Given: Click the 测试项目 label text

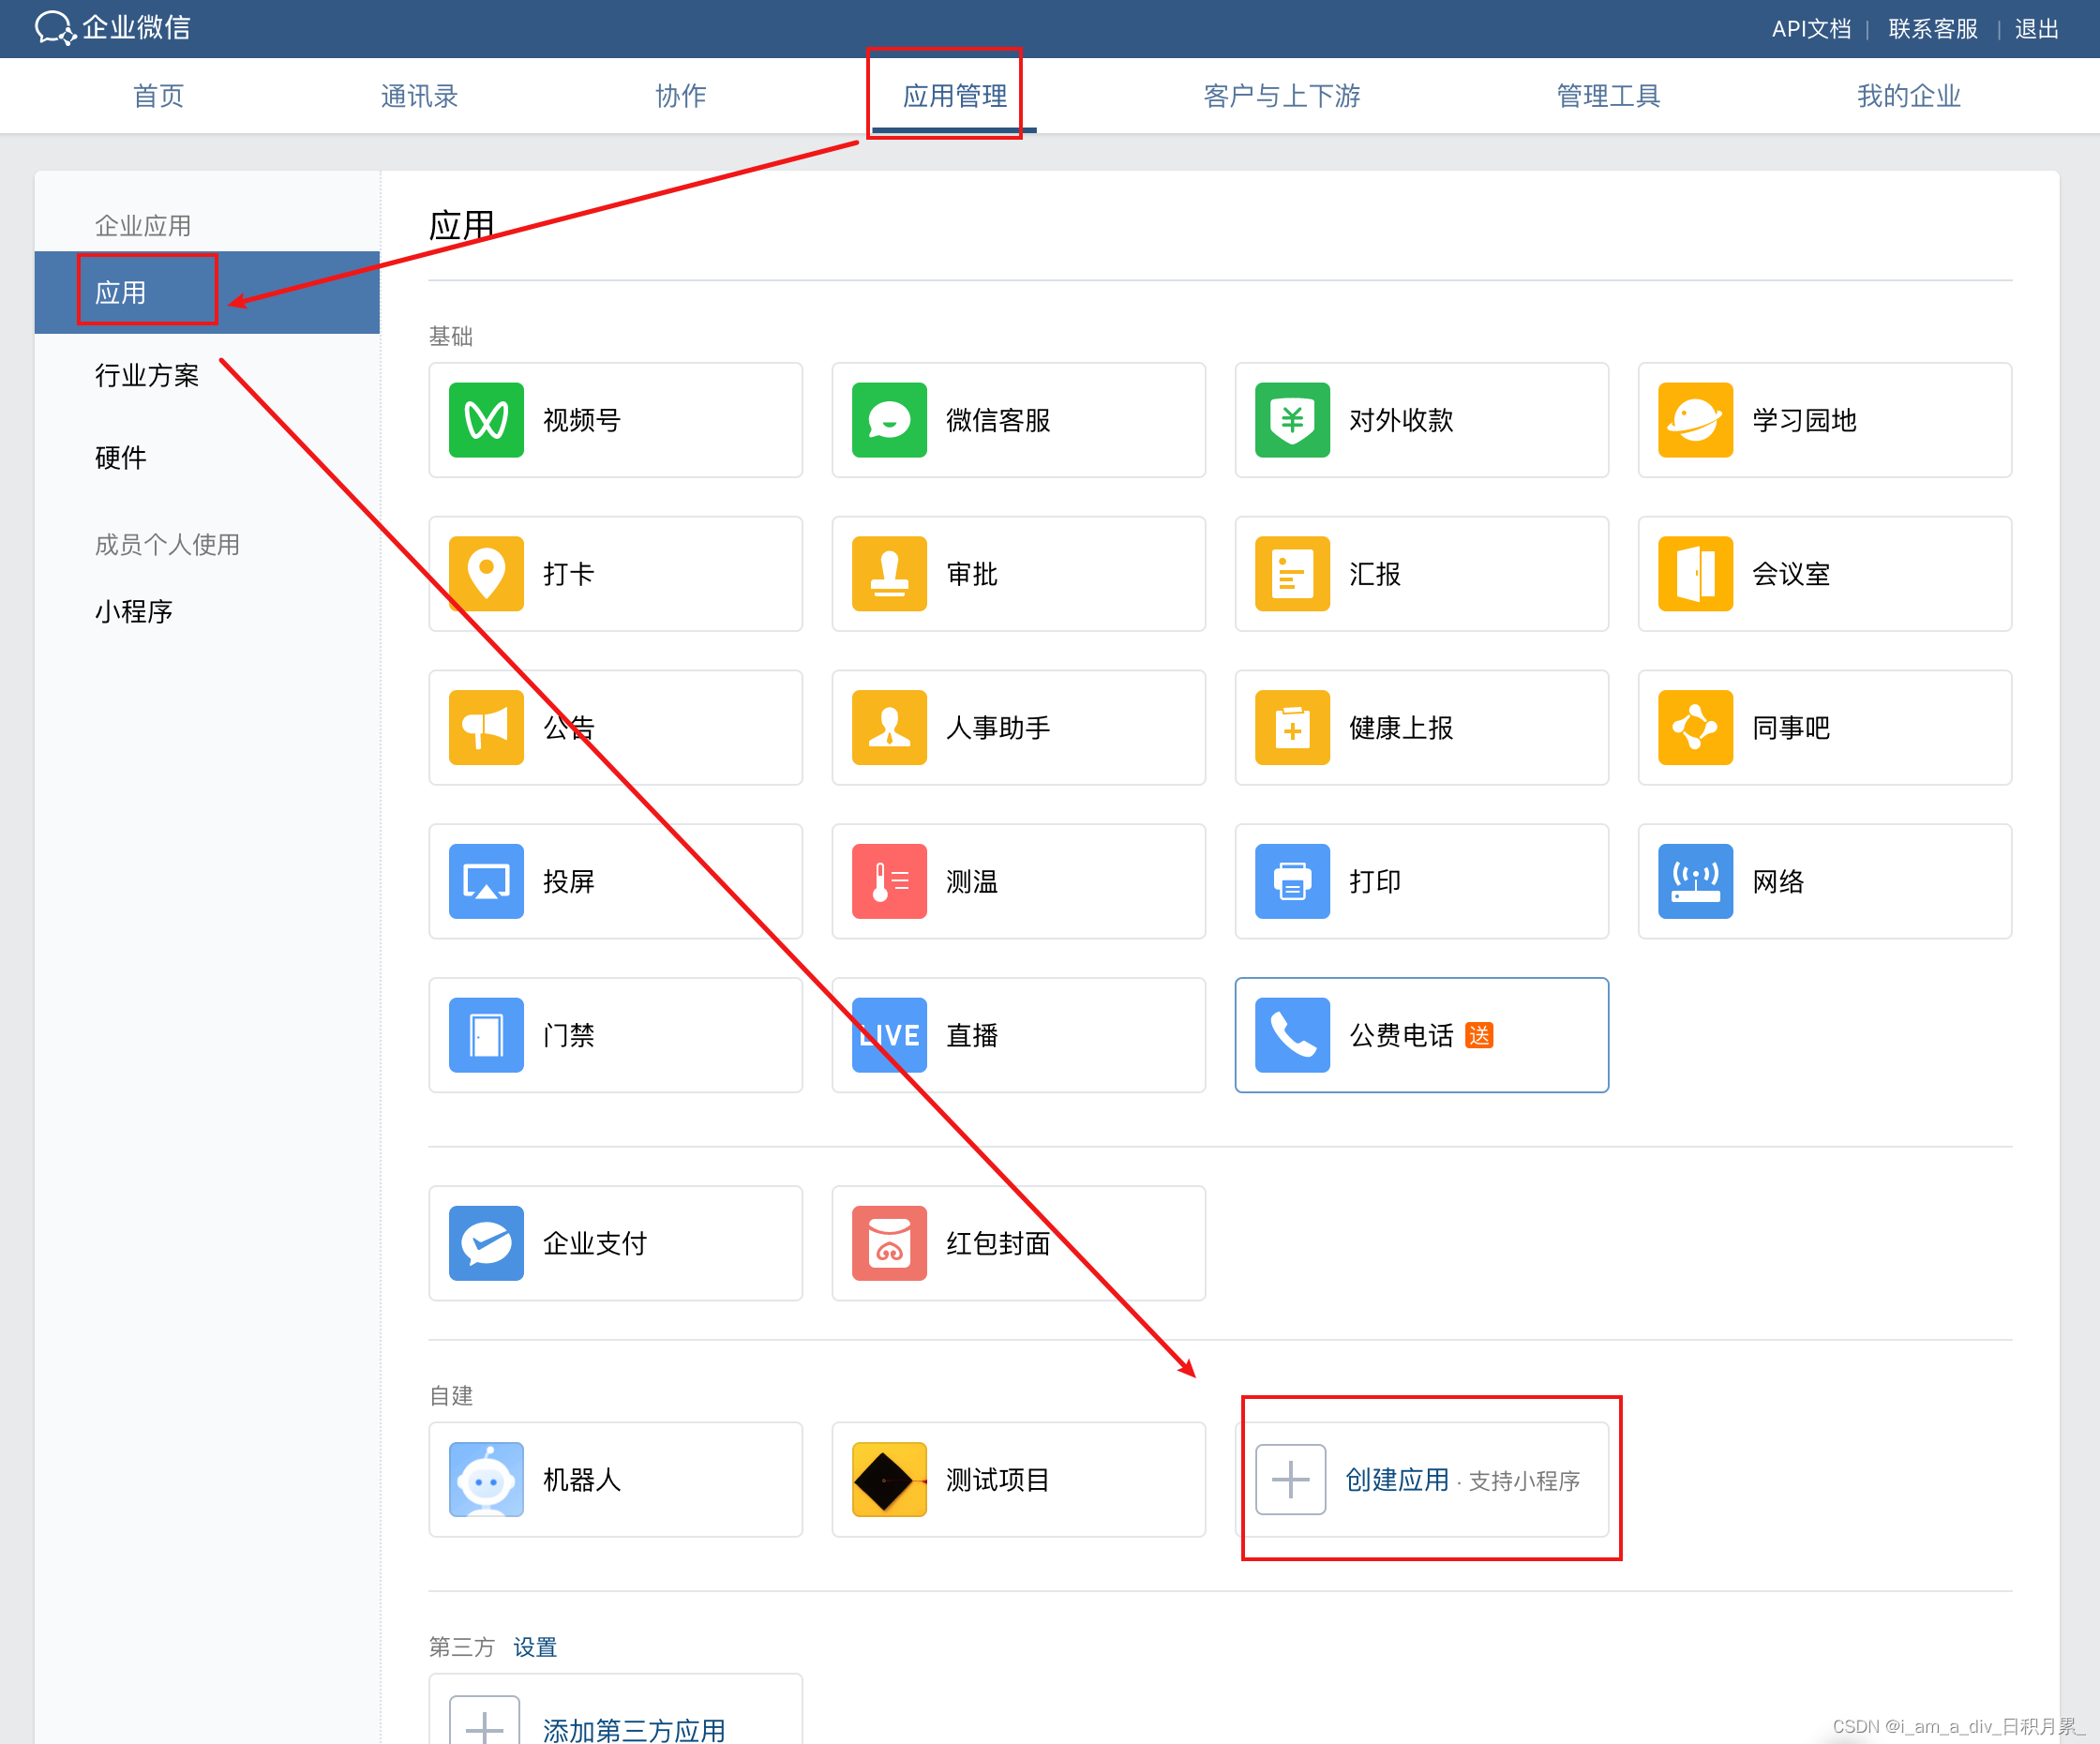Looking at the screenshot, I should click(998, 1479).
